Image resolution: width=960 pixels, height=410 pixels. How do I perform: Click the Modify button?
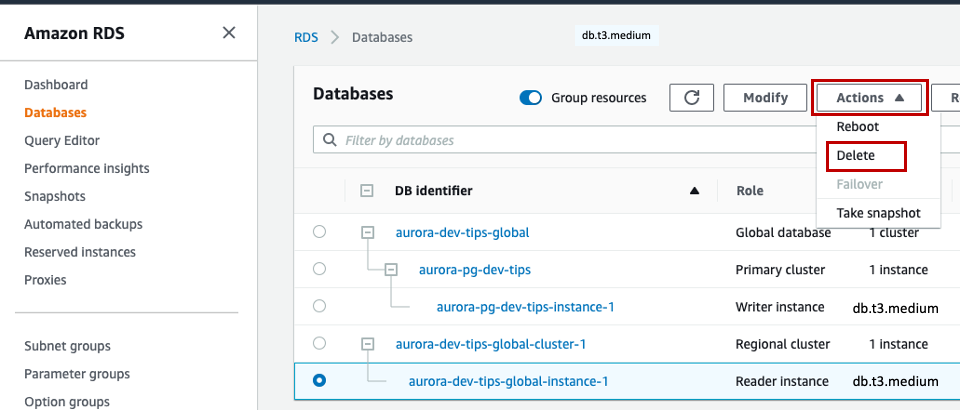click(x=765, y=98)
